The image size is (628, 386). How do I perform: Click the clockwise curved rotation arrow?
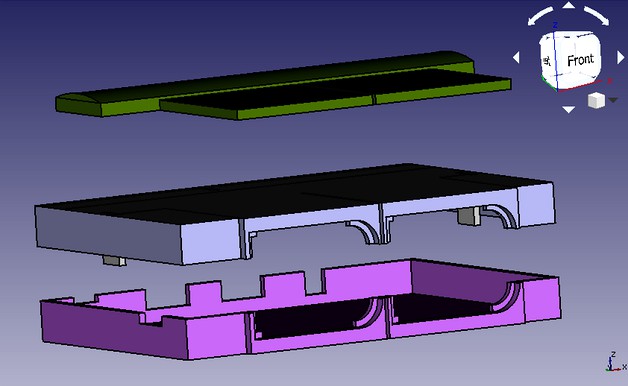596,16
